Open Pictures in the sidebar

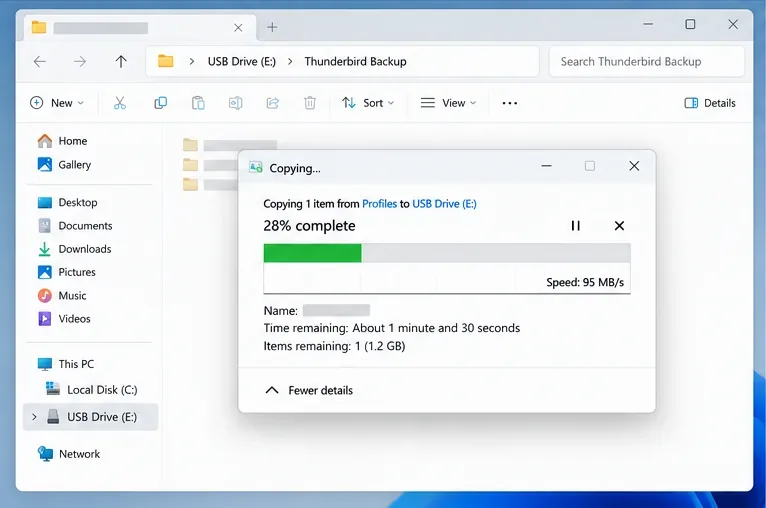click(x=66, y=272)
